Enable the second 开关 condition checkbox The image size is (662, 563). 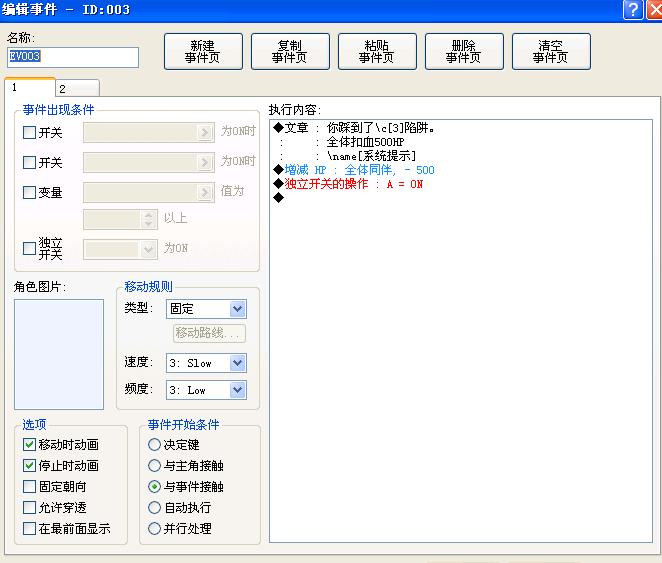pos(29,162)
